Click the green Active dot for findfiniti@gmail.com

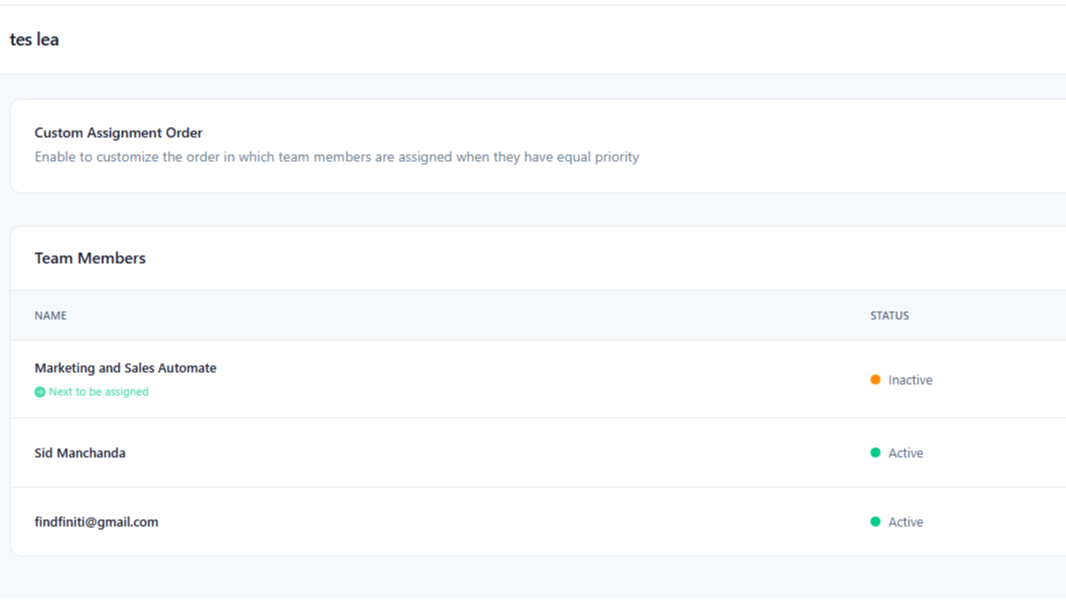[x=875, y=521]
